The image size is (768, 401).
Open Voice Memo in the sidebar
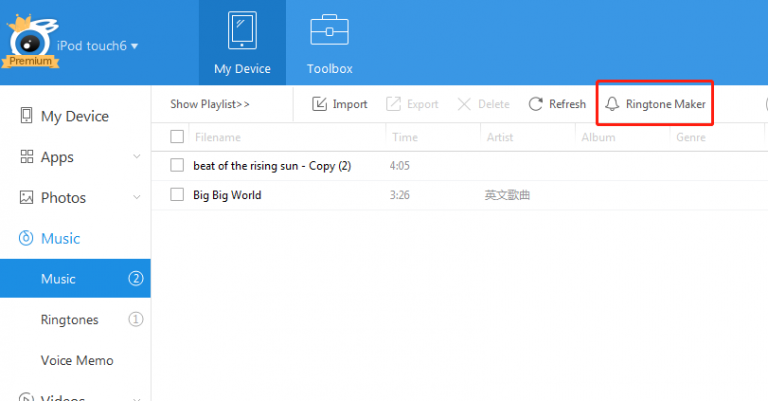point(77,360)
